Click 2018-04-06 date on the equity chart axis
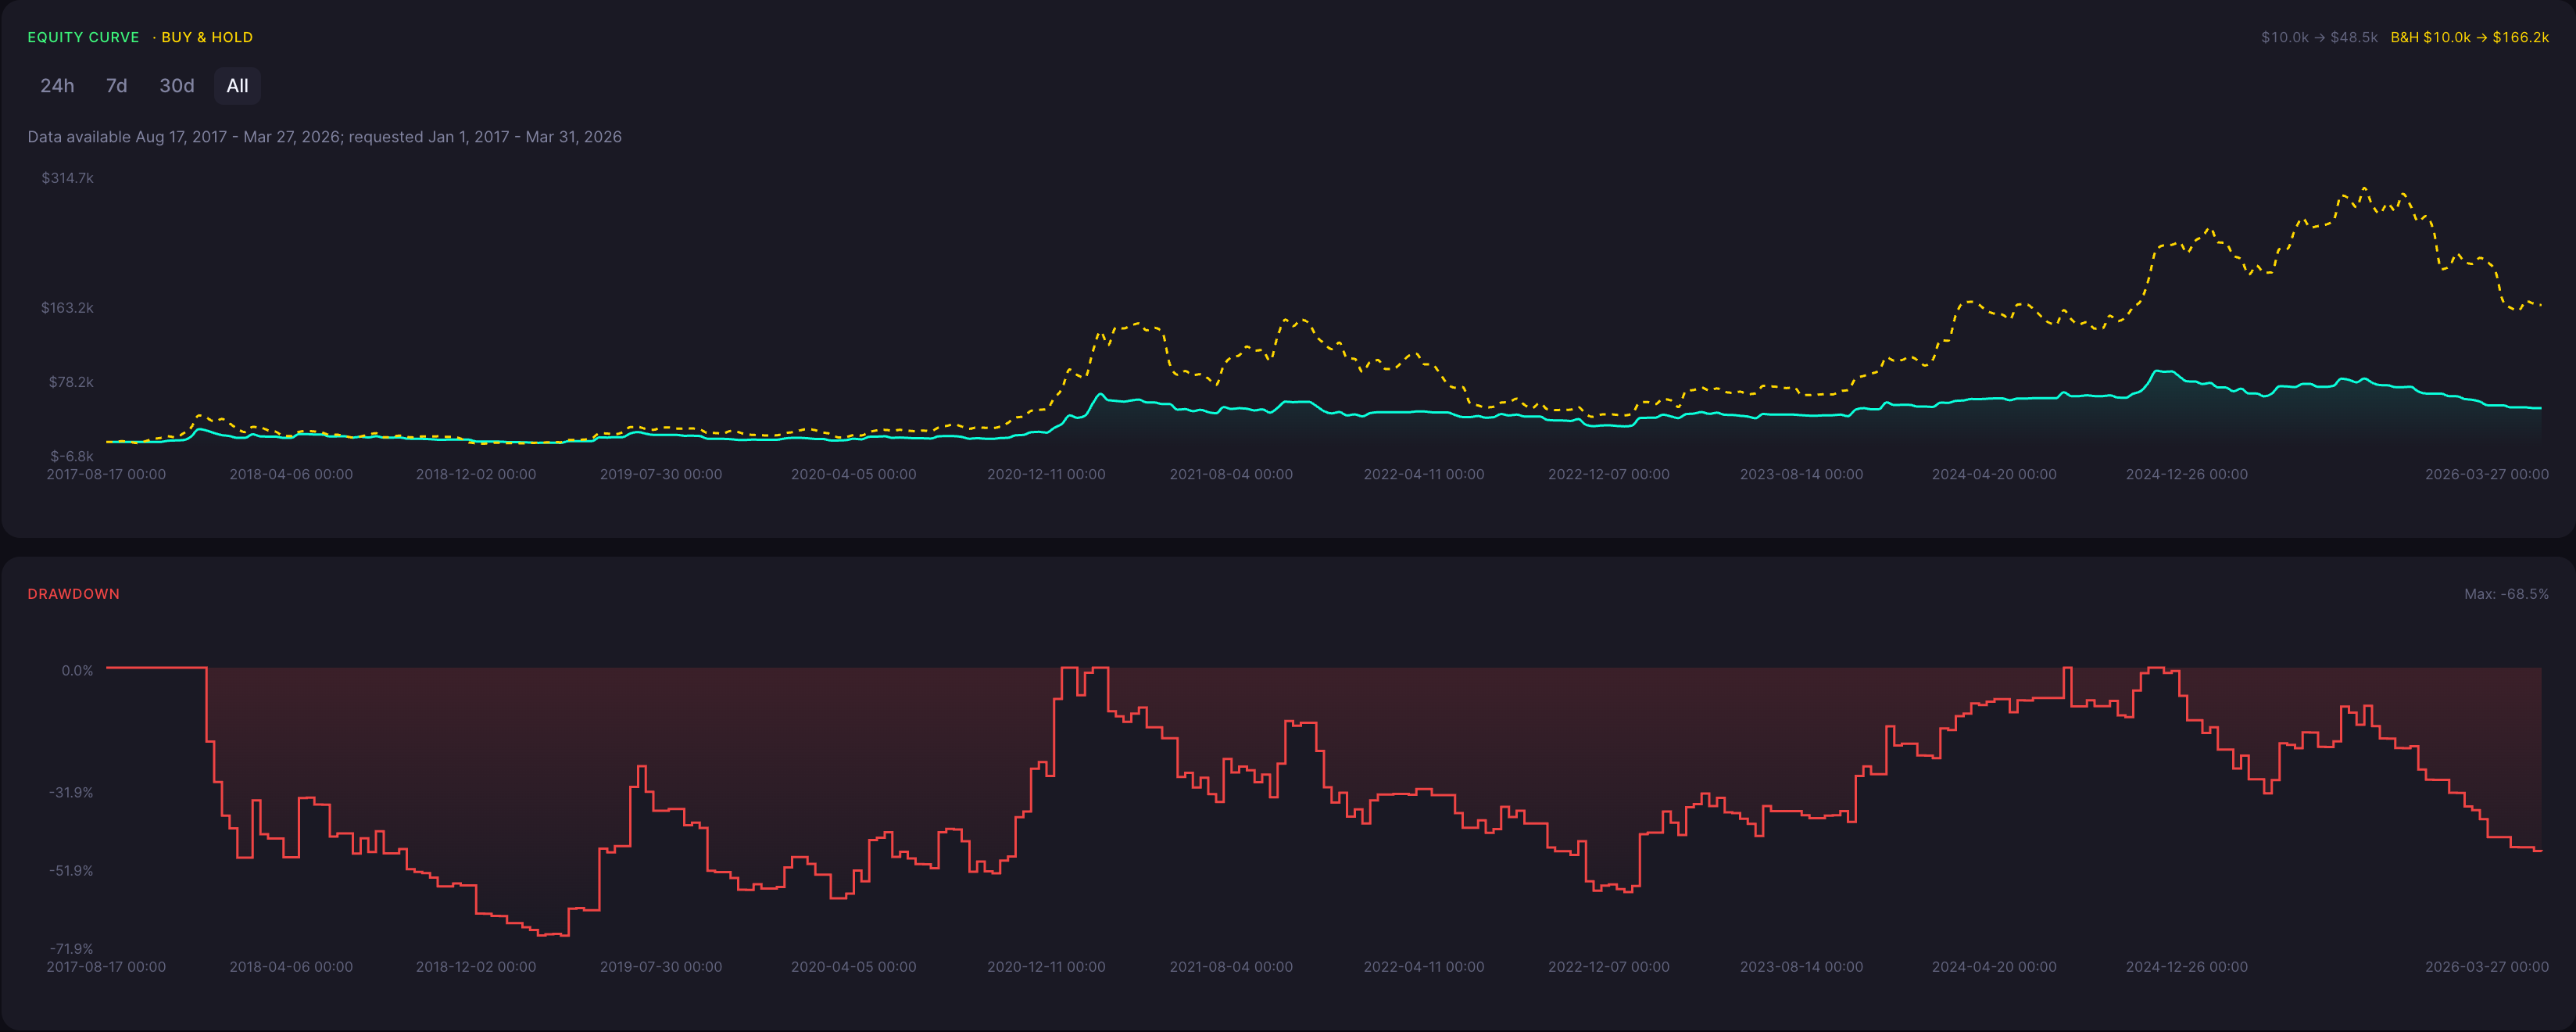This screenshot has width=2576, height=1032. pyautogui.click(x=291, y=474)
